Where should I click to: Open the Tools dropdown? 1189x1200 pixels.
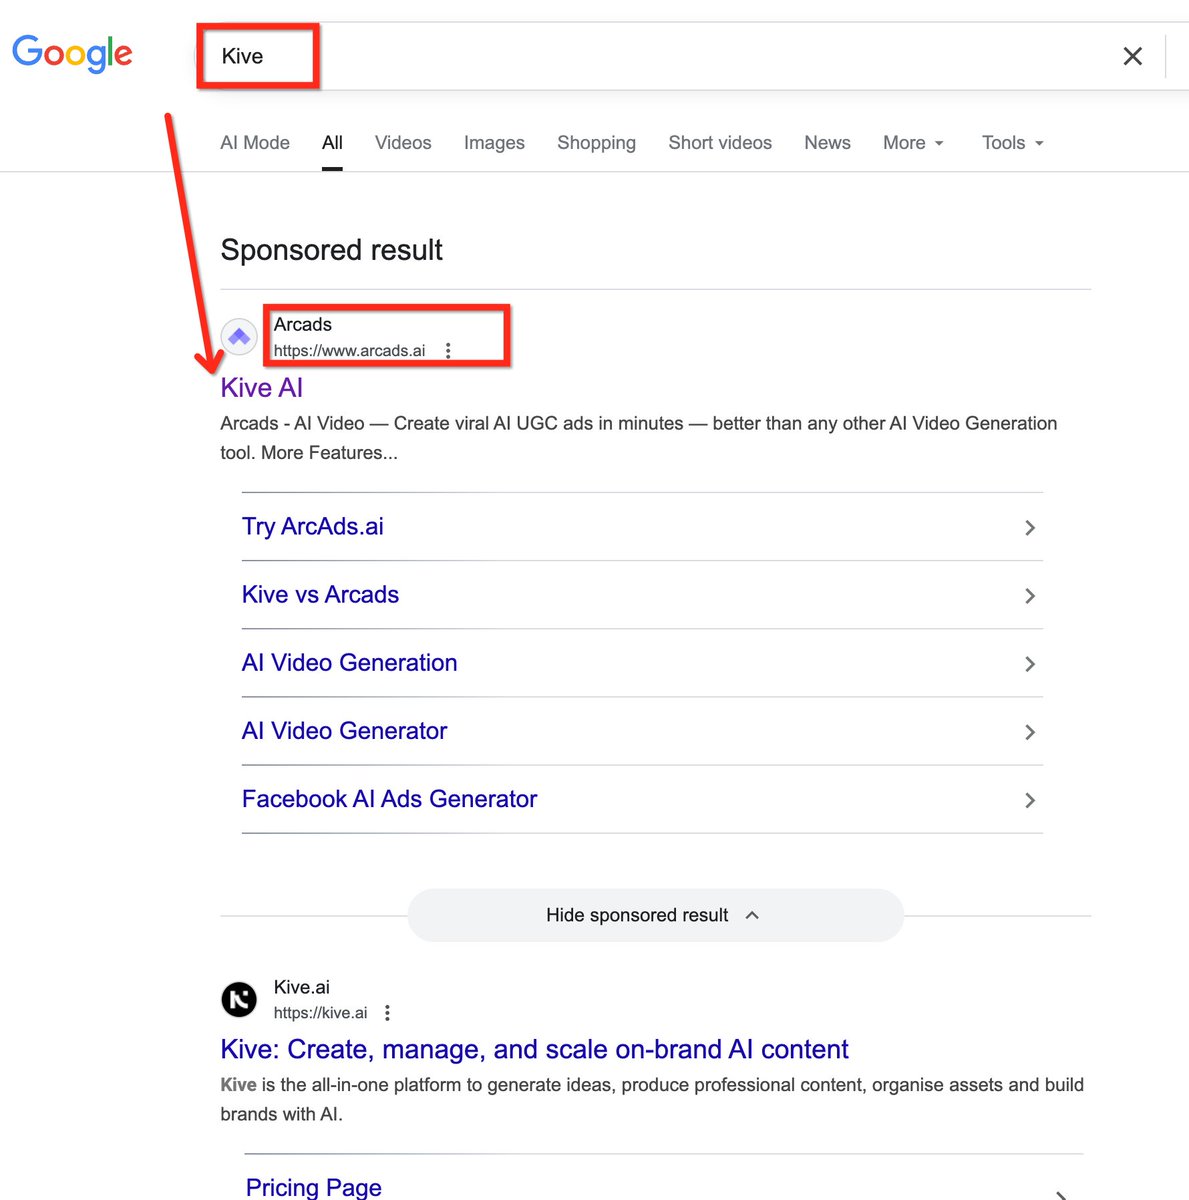(1012, 143)
